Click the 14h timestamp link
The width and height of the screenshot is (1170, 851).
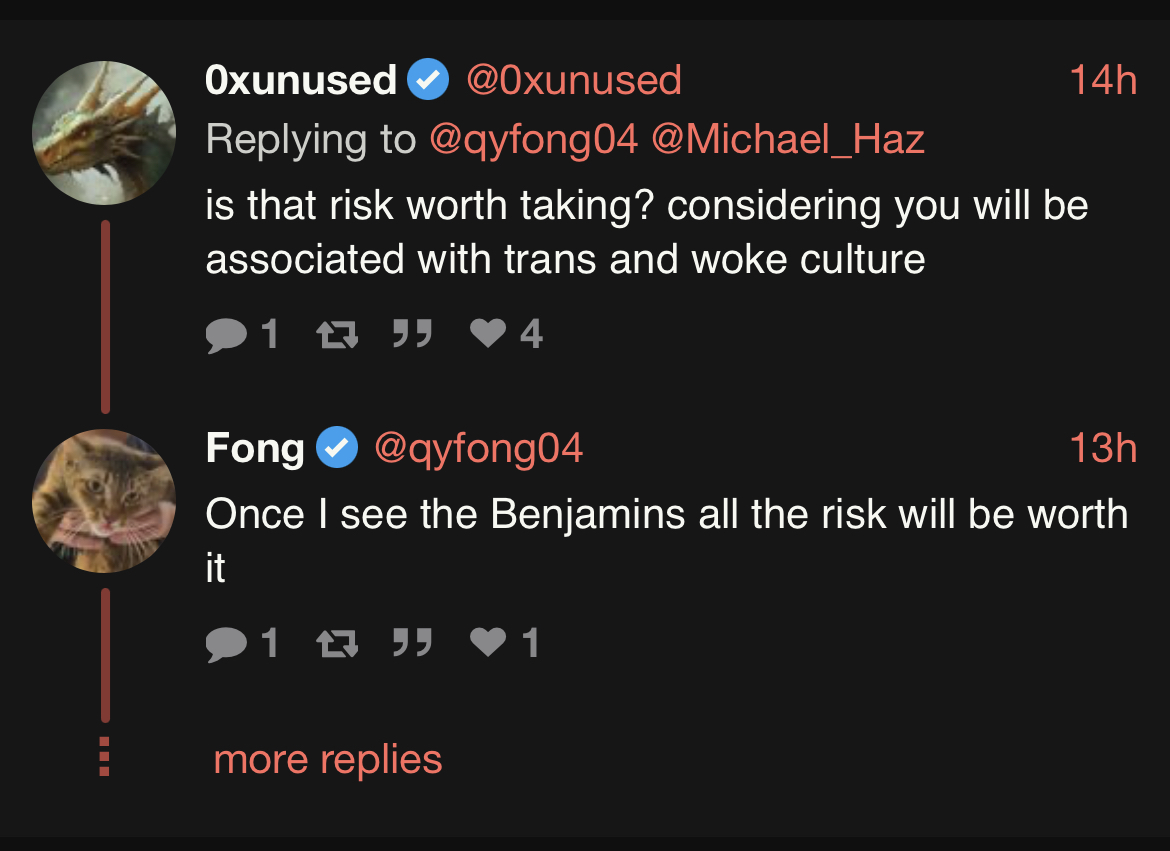coord(1103,80)
